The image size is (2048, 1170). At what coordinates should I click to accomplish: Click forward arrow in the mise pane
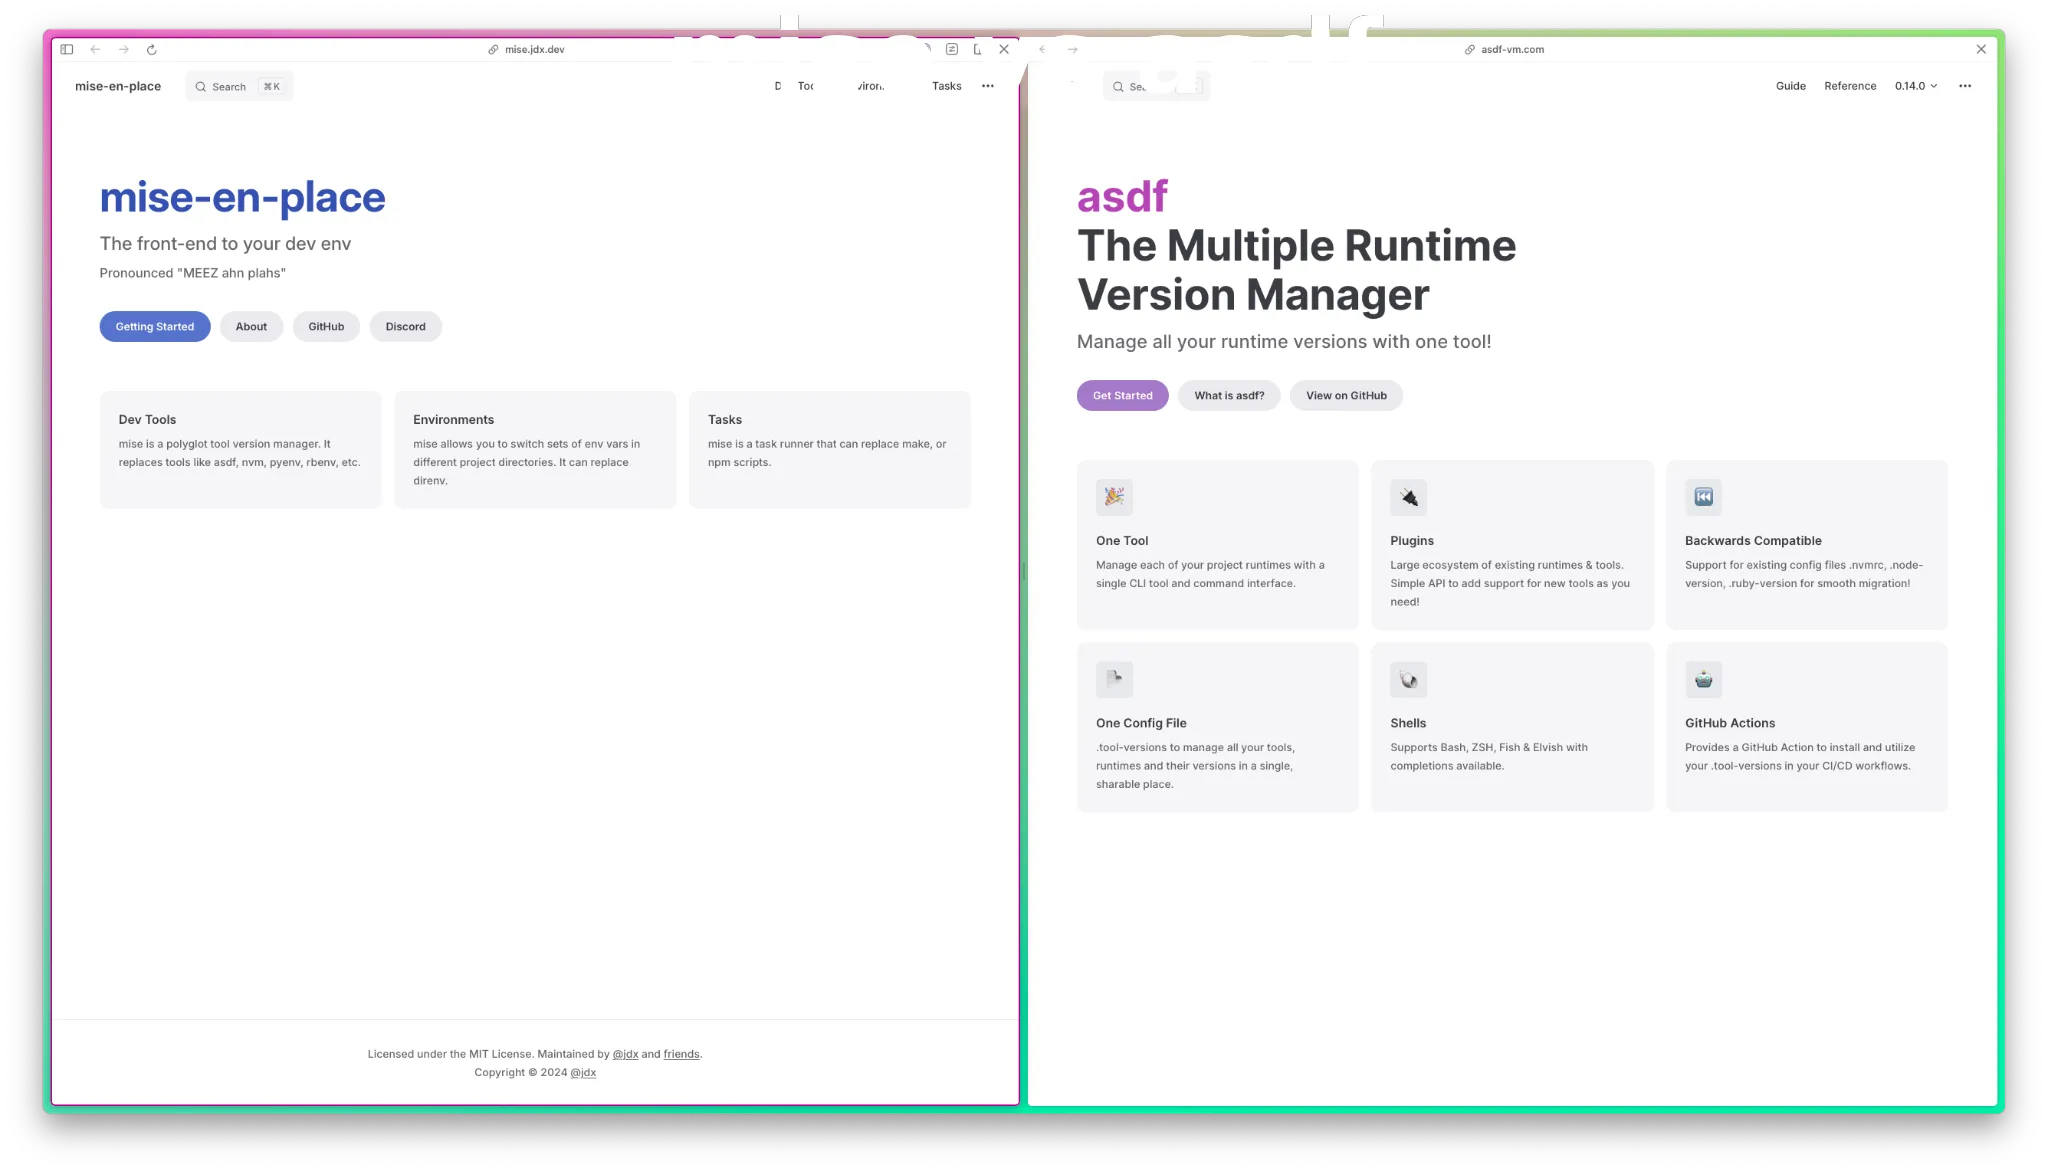[124, 49]
